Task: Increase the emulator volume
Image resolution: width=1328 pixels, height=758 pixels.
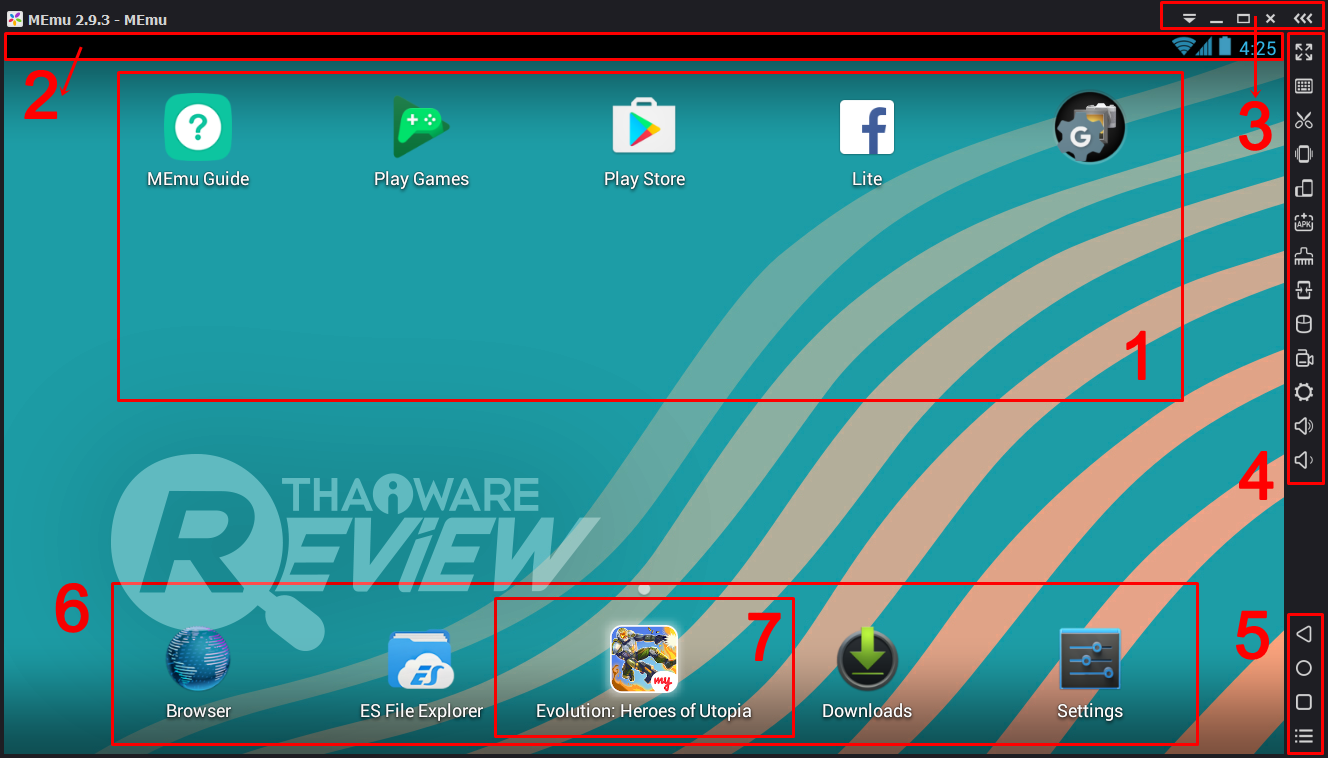Action: coord(1304,426)
